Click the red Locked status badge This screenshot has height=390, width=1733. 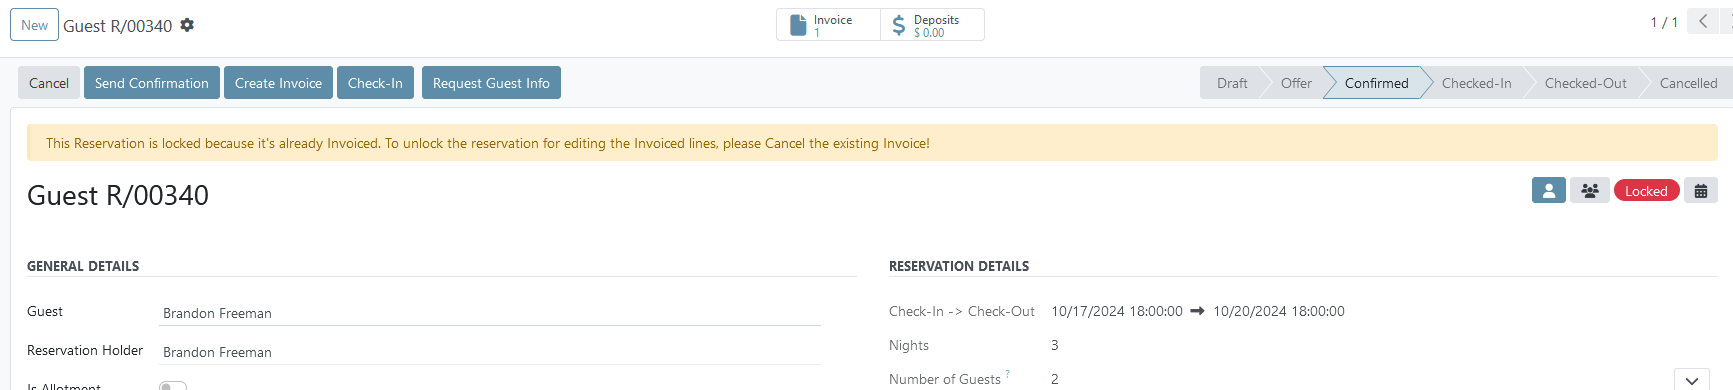(1646, 191)
